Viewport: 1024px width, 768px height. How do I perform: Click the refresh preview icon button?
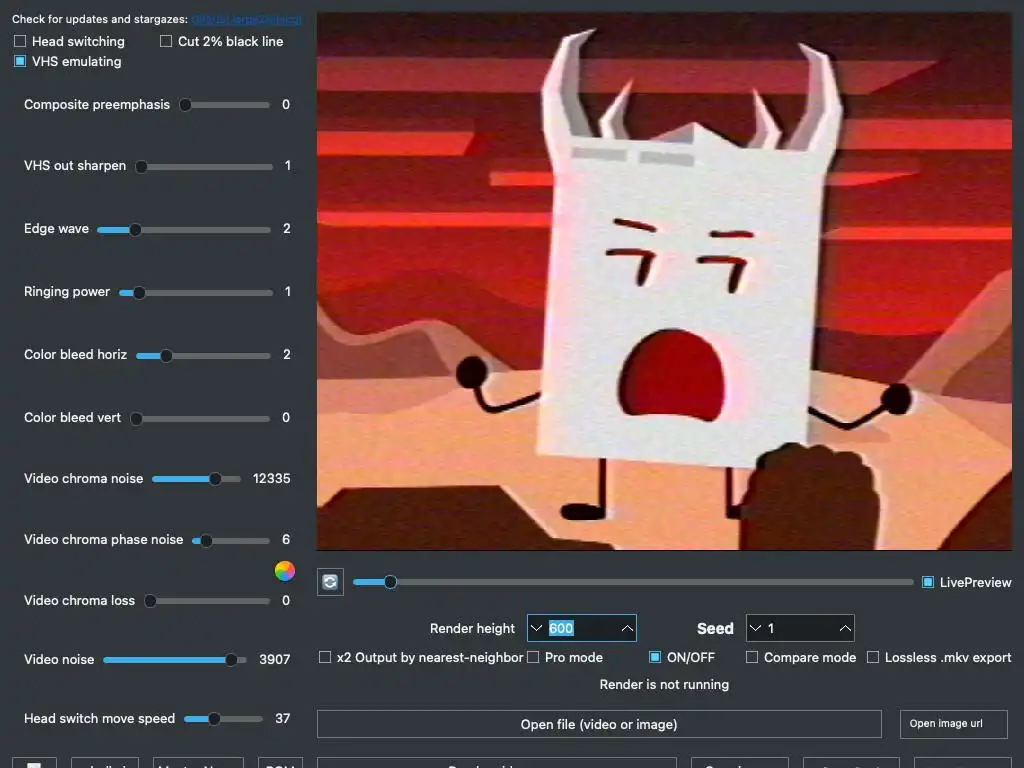[x=330, y=582]
